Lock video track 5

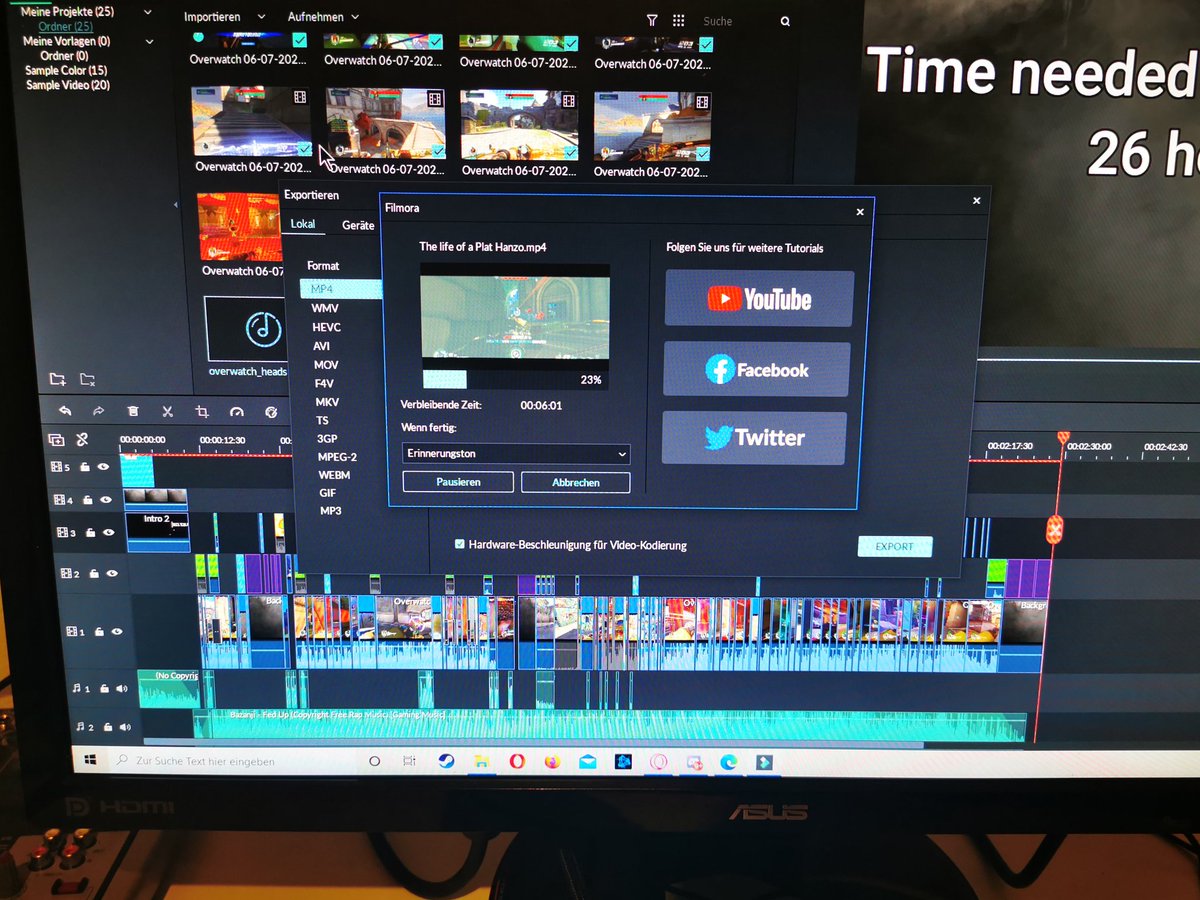click(x=85, y=467)
